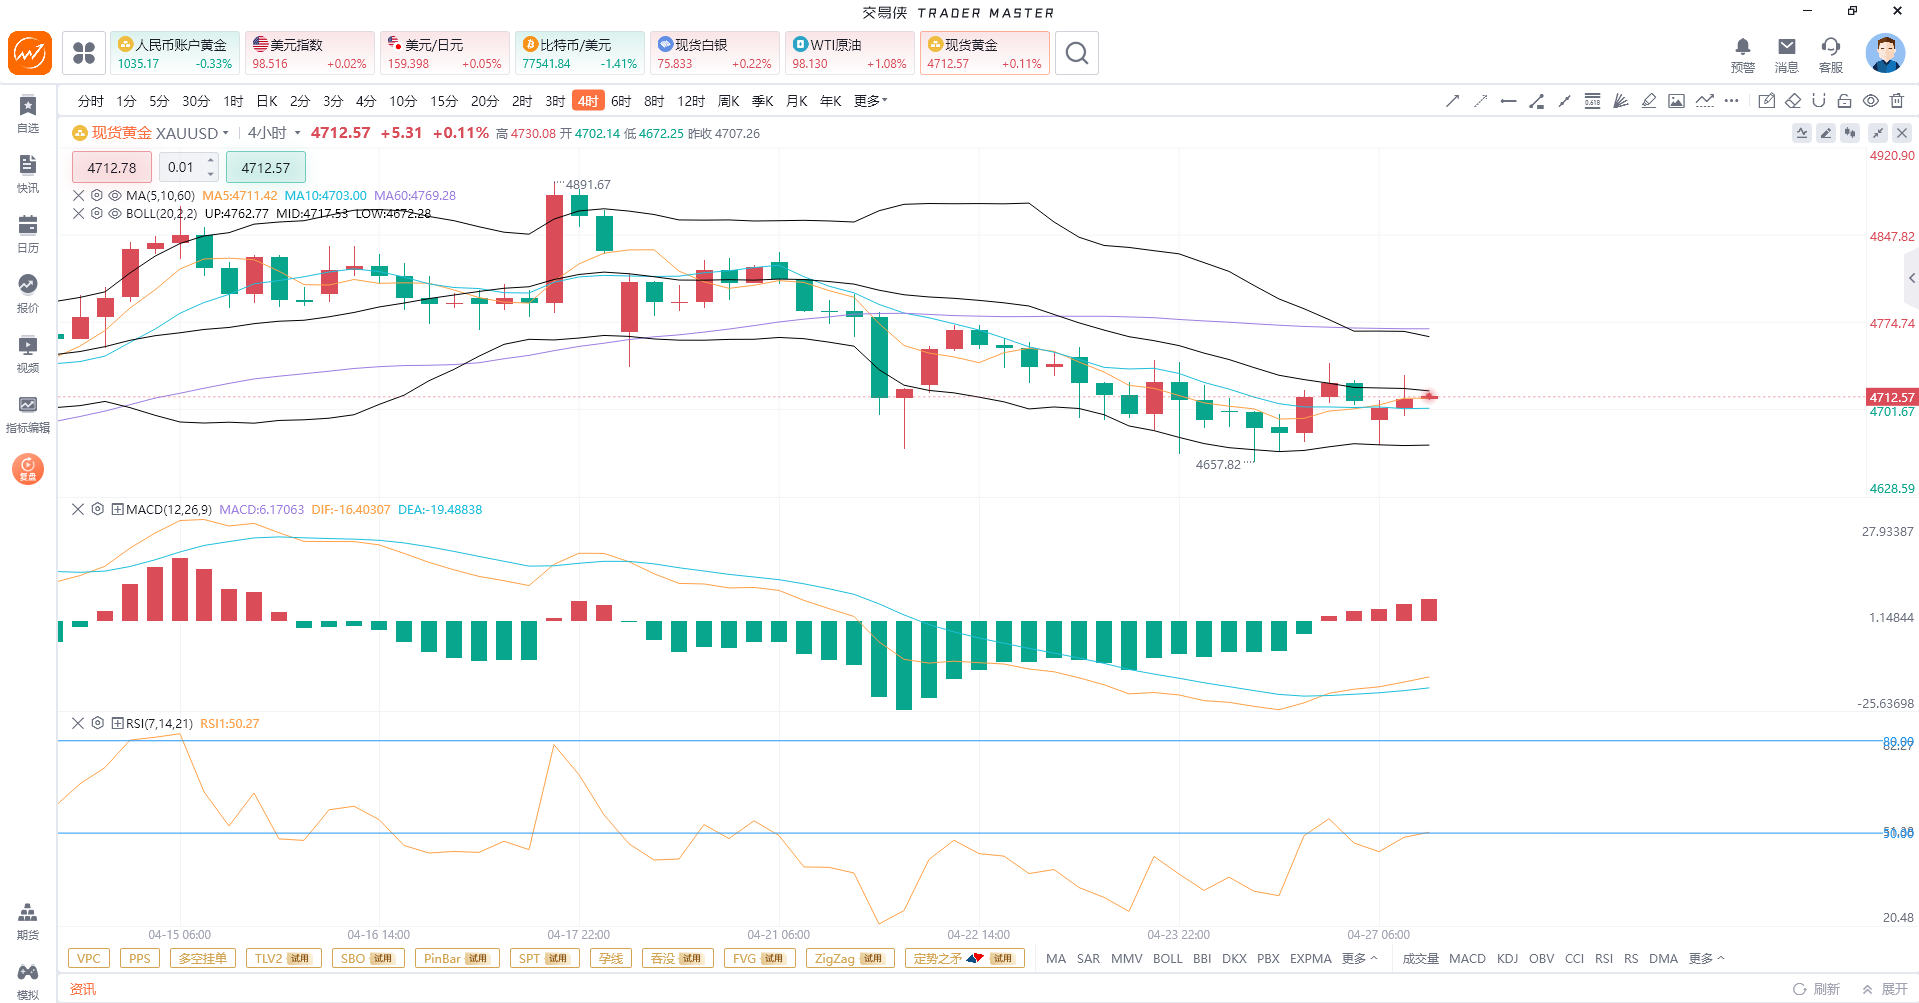Screen dimensions: 1919x1003
Task: Select the 比特币/美元 quote tile
Action: click(579, 53)
